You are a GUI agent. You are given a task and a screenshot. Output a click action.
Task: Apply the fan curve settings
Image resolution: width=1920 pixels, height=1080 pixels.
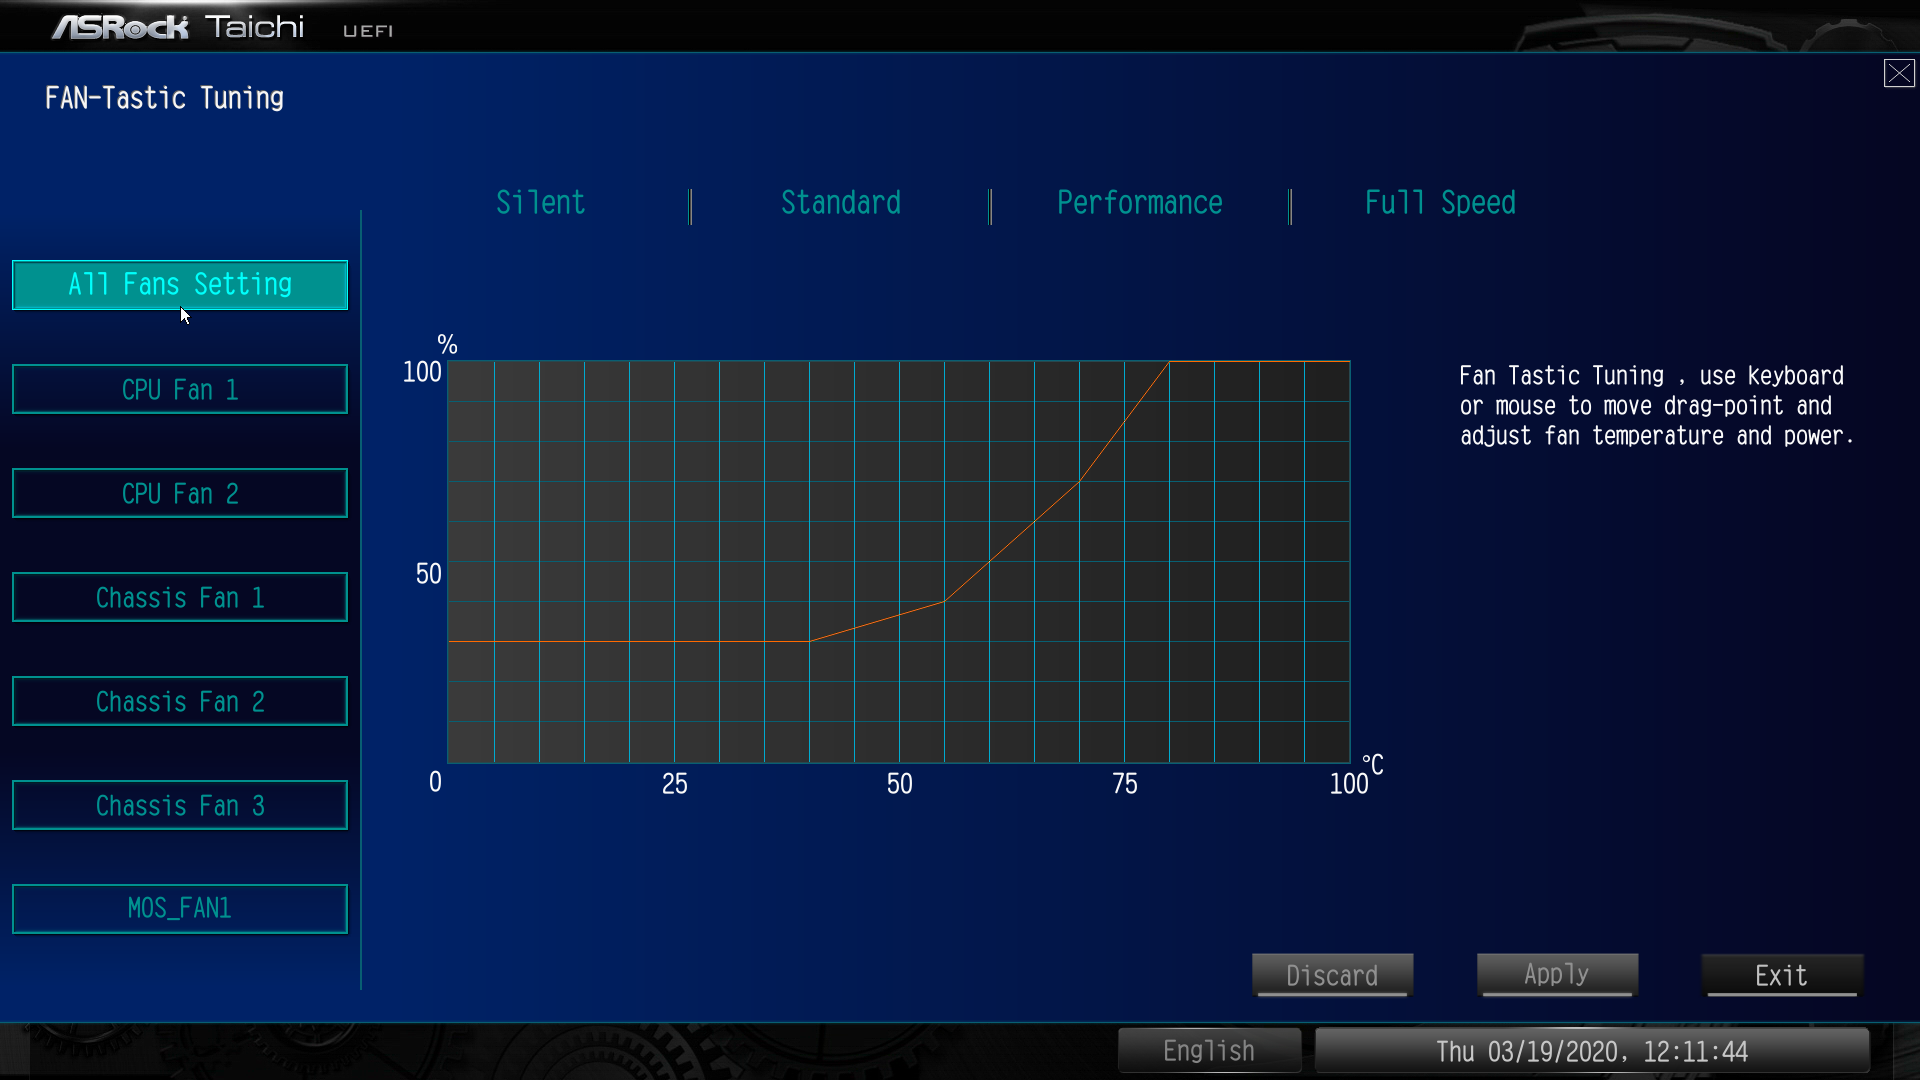(1557, 974)
